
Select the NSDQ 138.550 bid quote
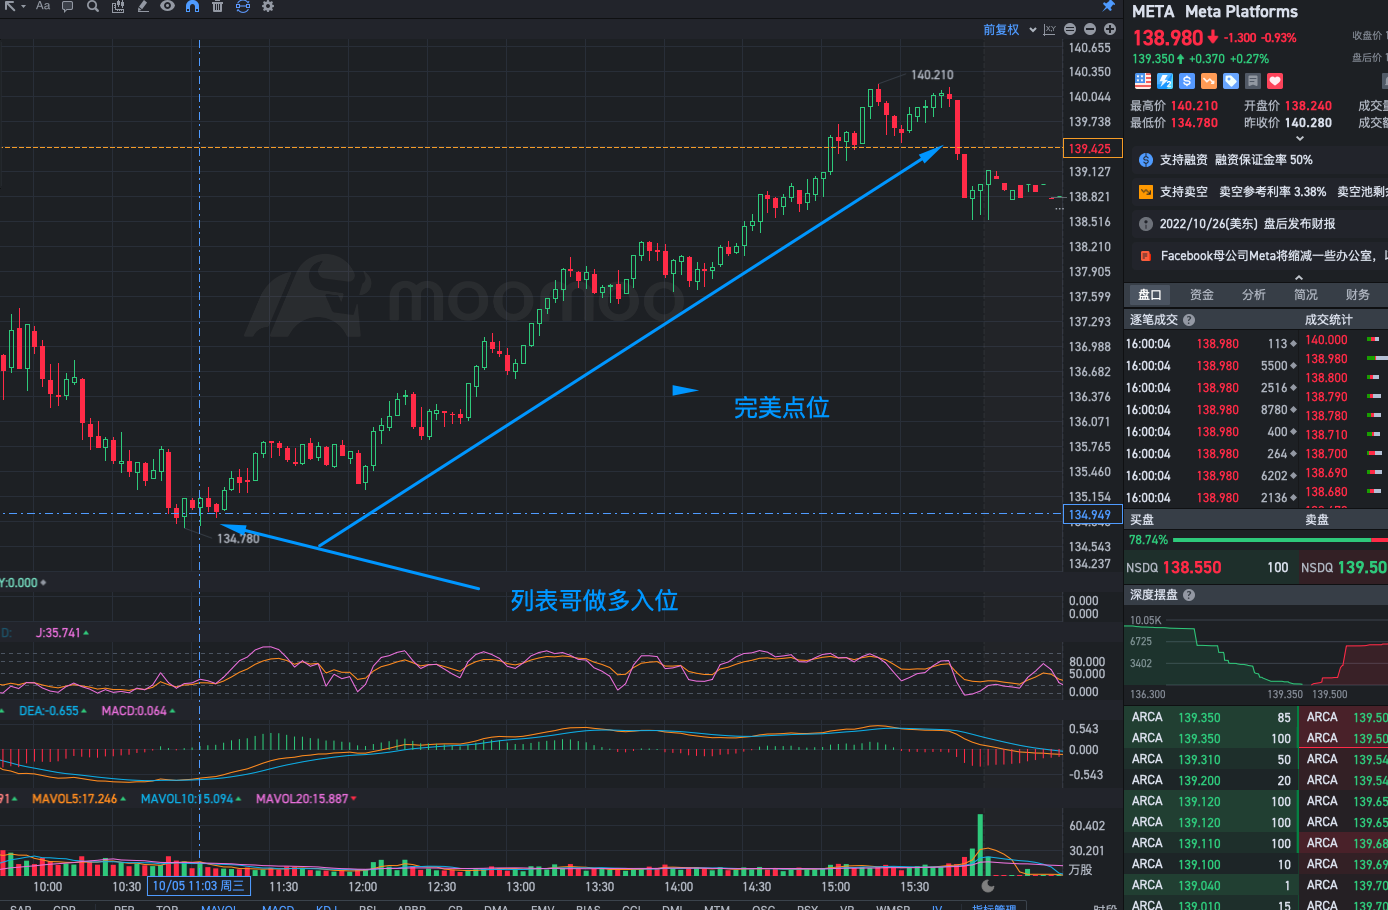pos(1210,567)
